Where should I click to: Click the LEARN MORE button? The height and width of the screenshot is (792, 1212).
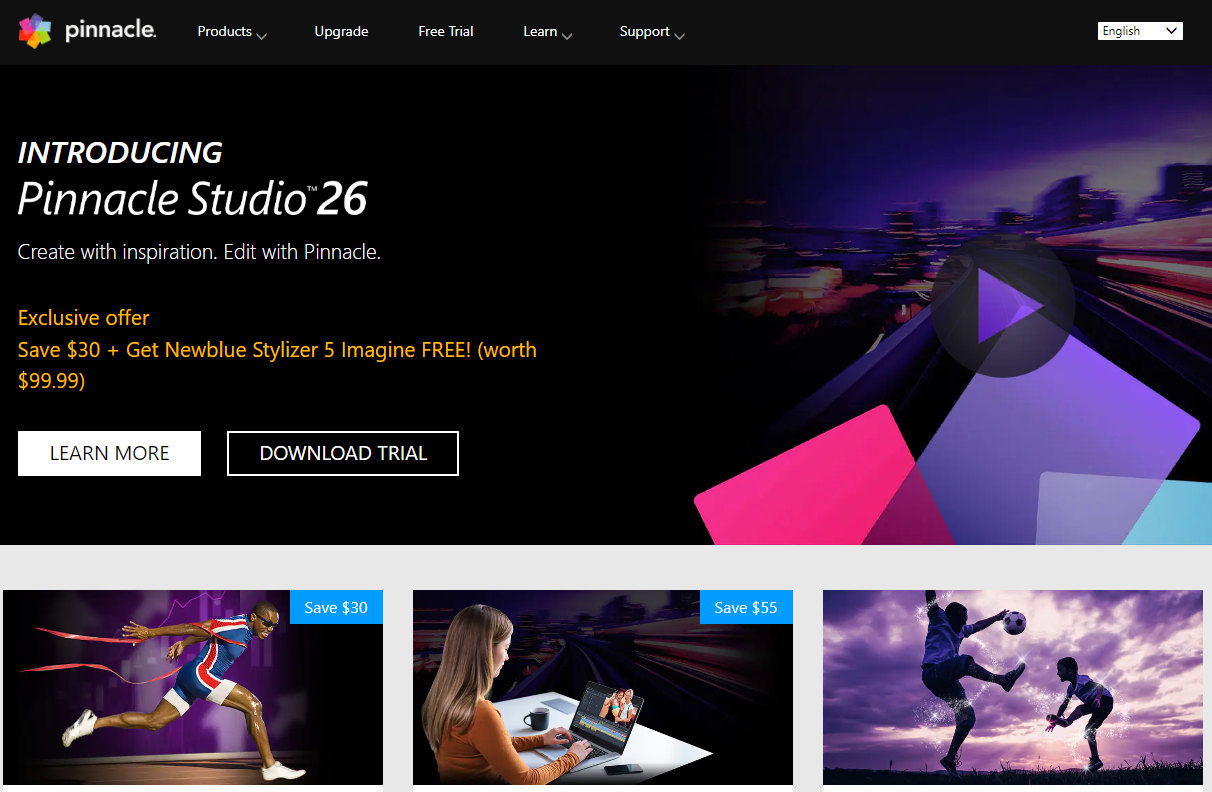click(109, 453)
